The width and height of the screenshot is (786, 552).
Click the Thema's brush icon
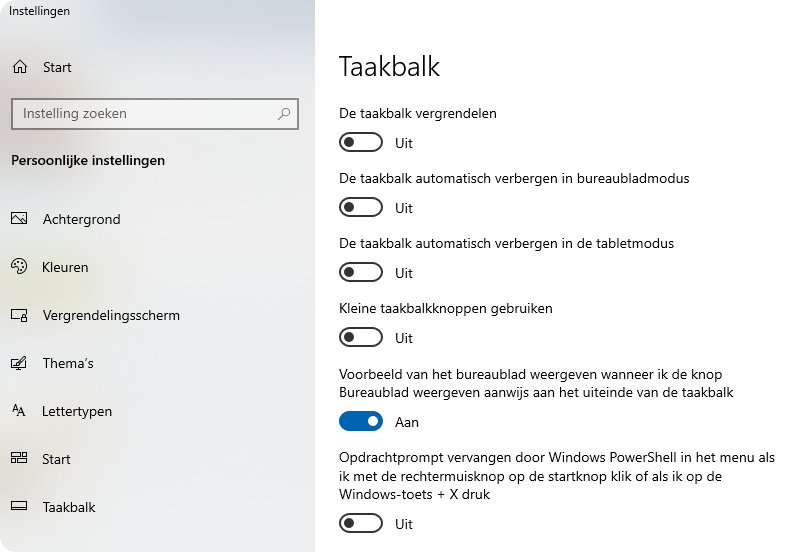[x=19, y=363]
